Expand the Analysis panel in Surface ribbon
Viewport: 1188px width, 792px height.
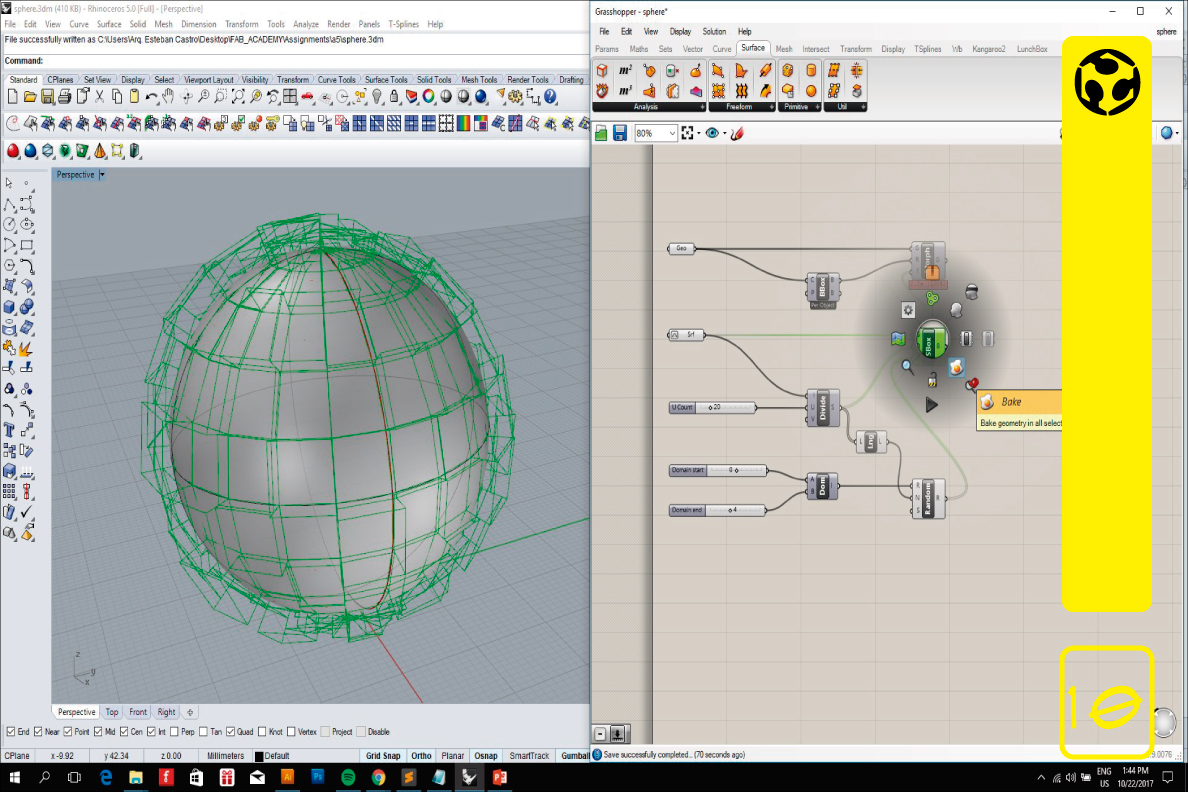click(701, 107)
